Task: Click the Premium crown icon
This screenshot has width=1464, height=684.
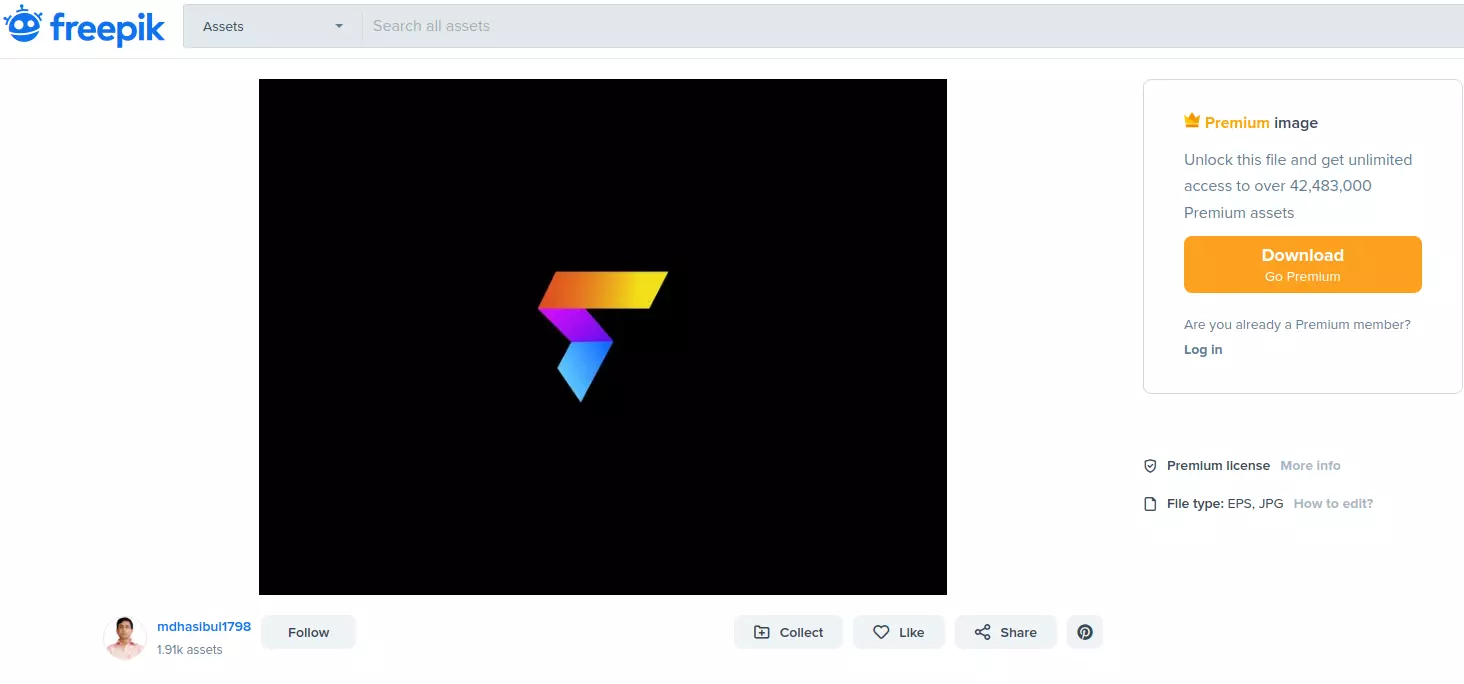Action: (1191, 119)
